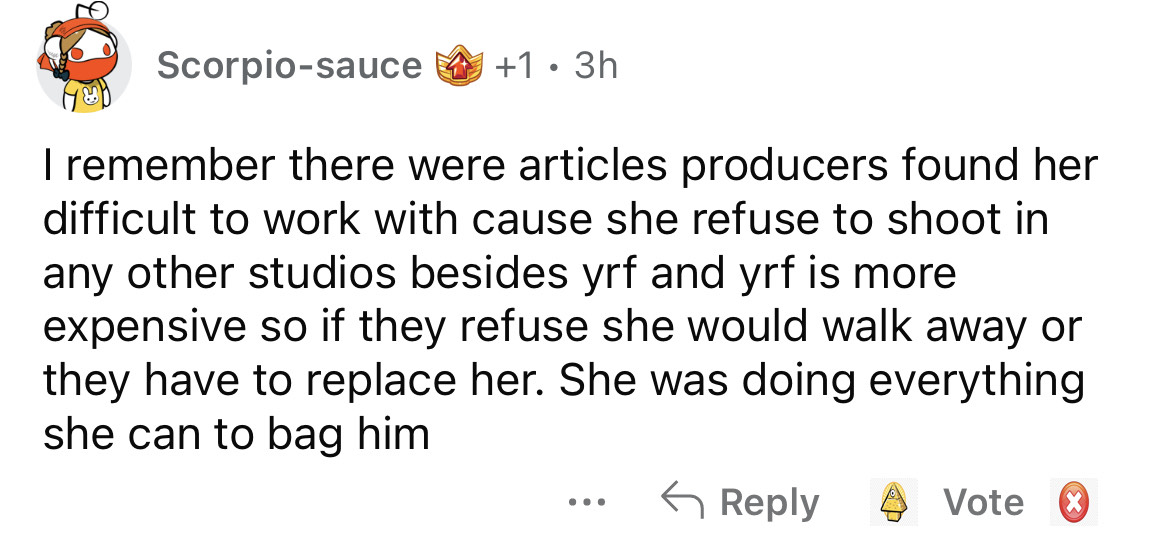
Task: Click the bunny emblem on avatar's shirt
Action: pos(93,95)
